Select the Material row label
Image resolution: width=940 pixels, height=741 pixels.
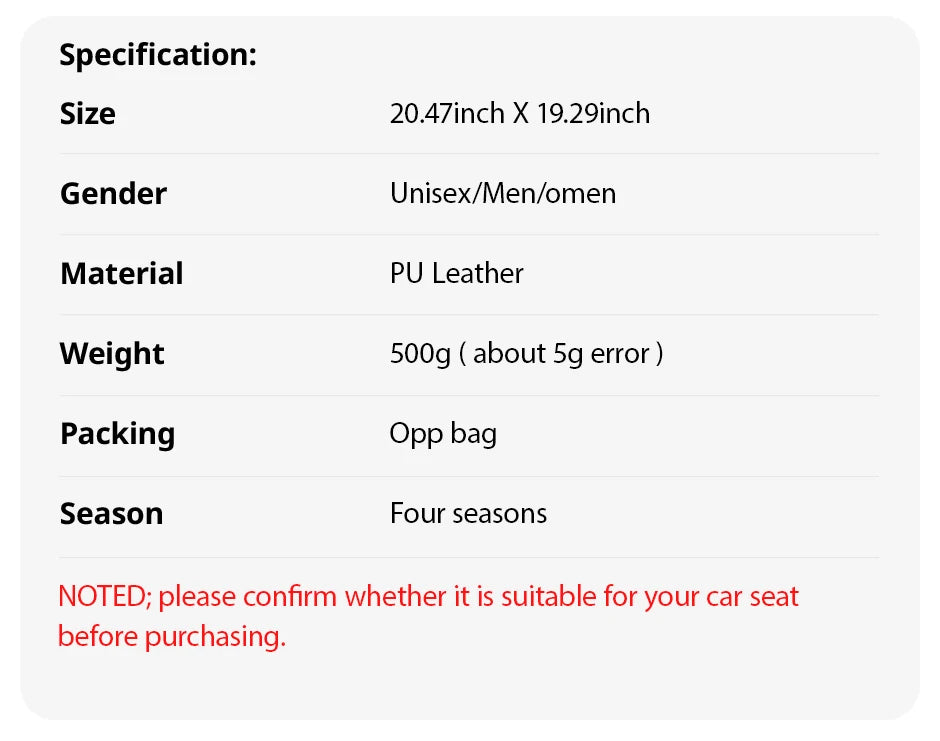coord(121,274)
